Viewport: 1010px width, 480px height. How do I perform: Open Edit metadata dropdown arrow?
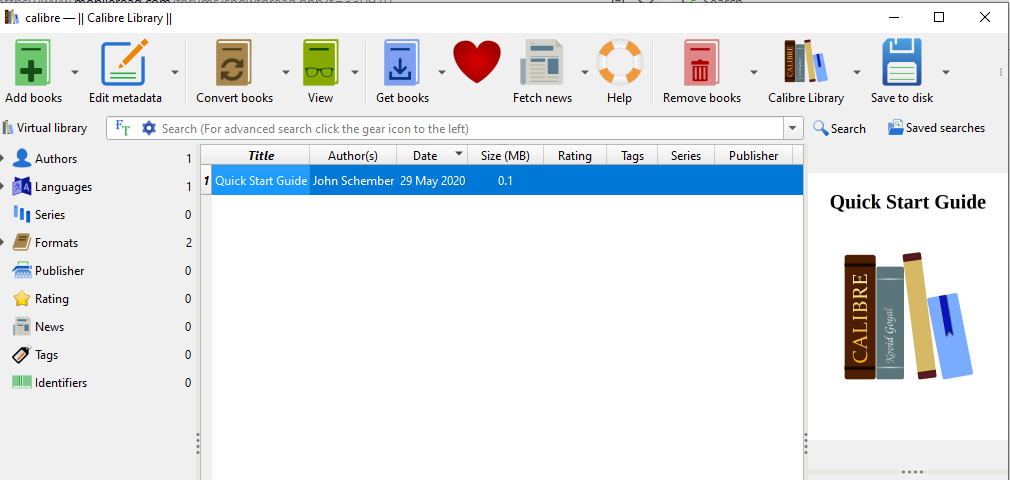pos(175,72)
